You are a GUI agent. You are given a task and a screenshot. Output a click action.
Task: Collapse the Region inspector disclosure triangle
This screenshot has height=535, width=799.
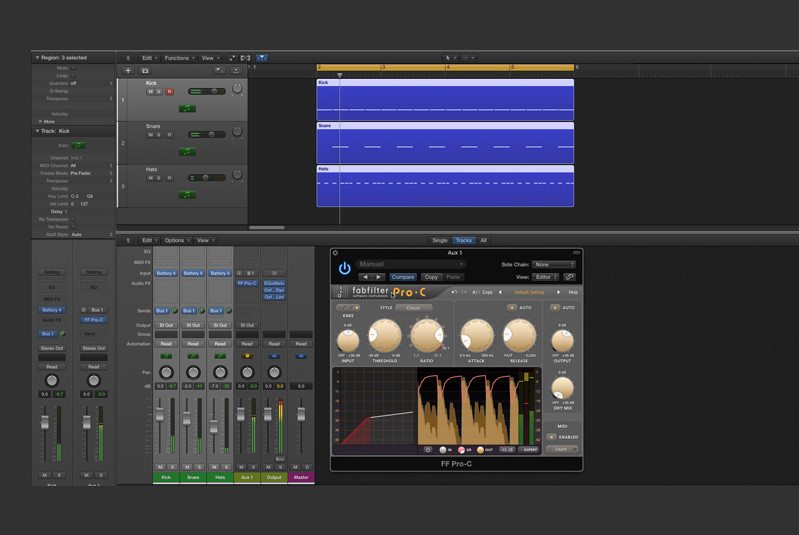pyautogui.click(x=37, y=58)
